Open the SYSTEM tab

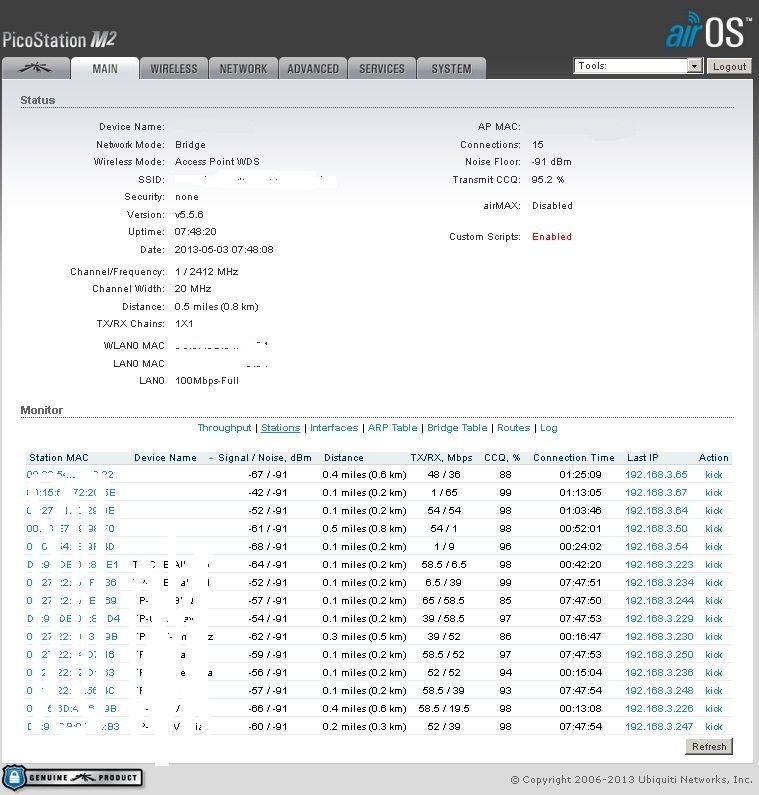451,69
